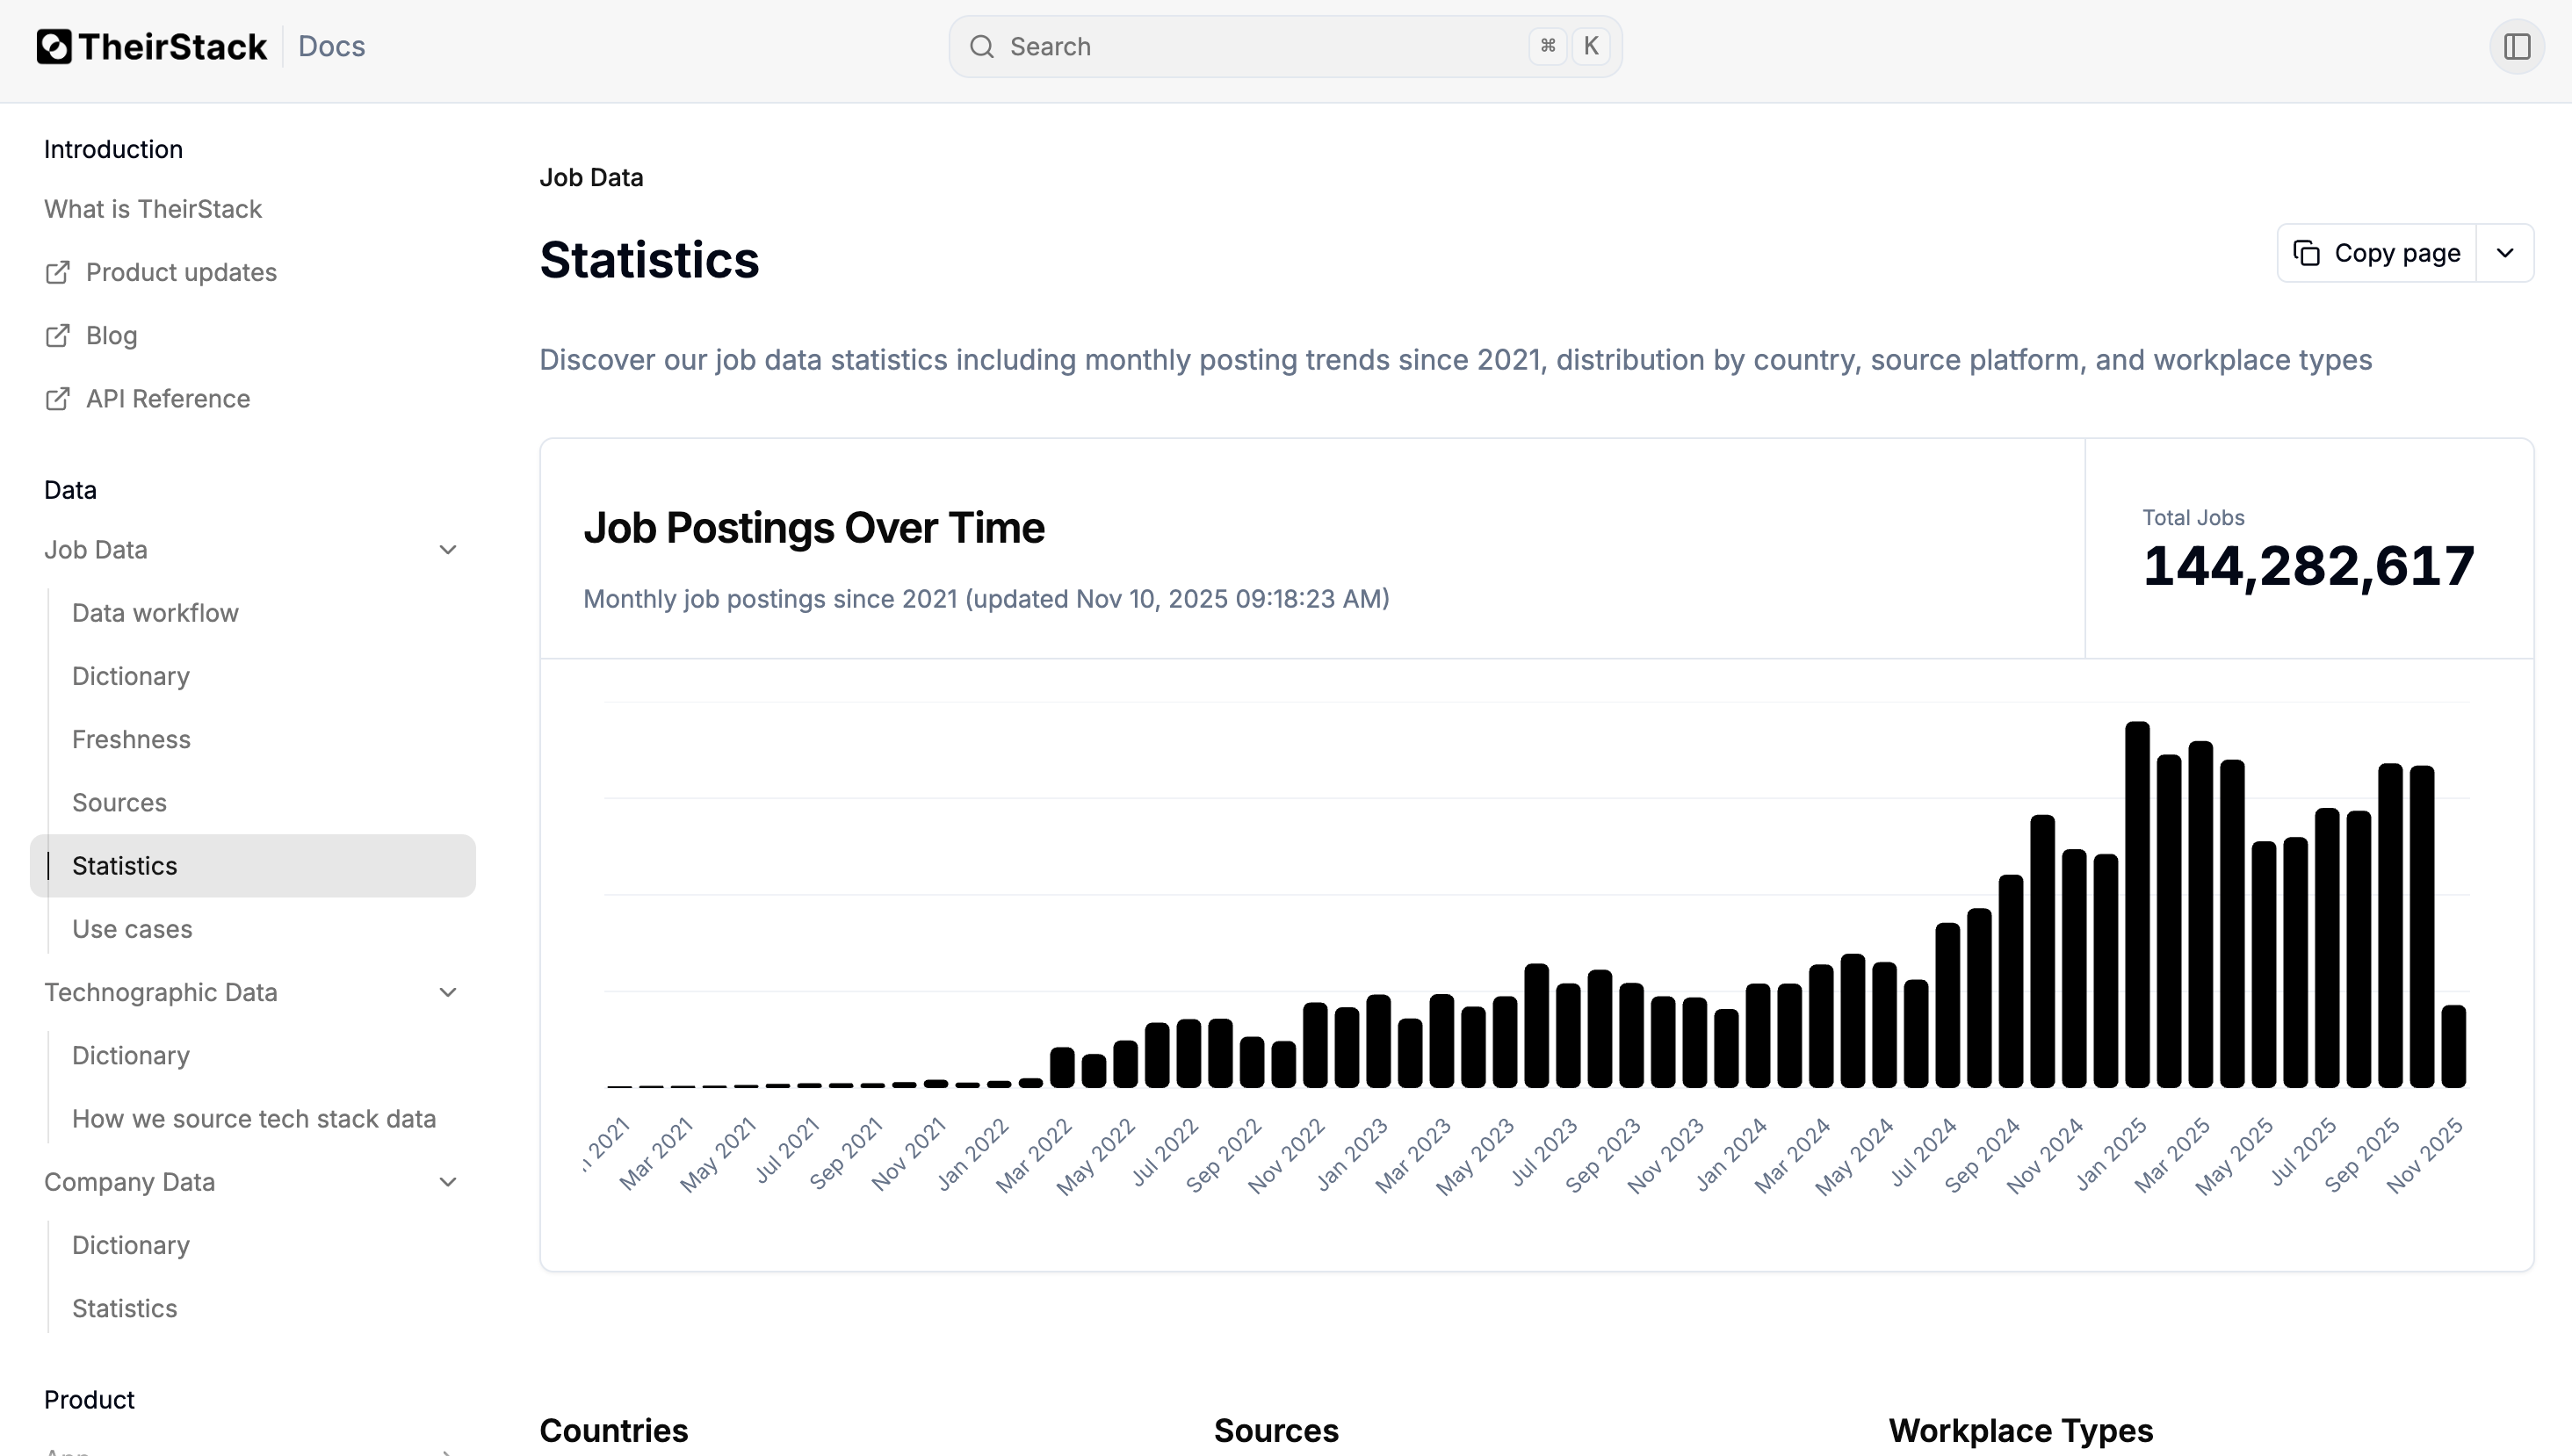The image size is (2572, 1456).
Task: Click the copy icon inside Copy page button
Action: pyautogui.click(x=2308, y=253)
